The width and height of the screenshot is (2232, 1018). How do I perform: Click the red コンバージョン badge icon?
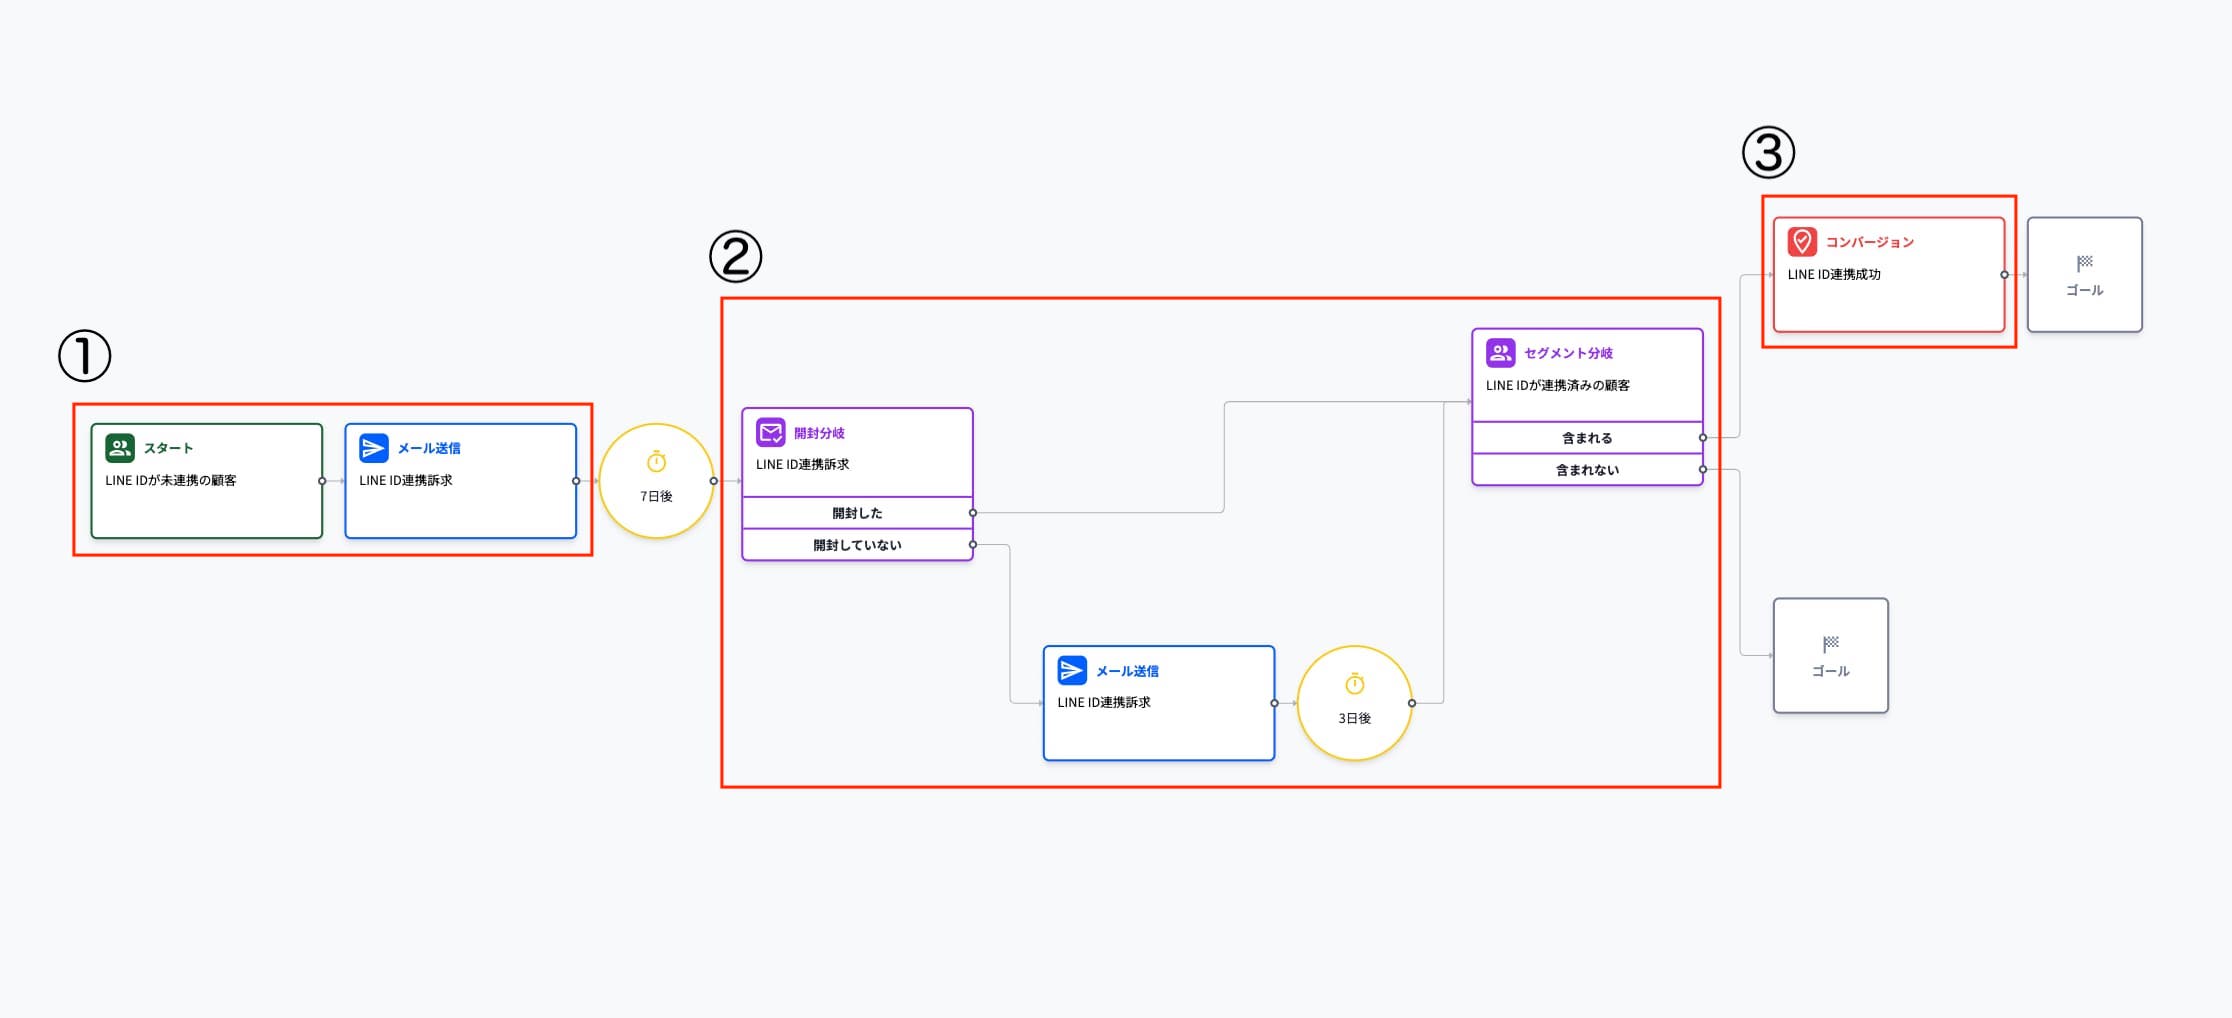(1802, 242)
